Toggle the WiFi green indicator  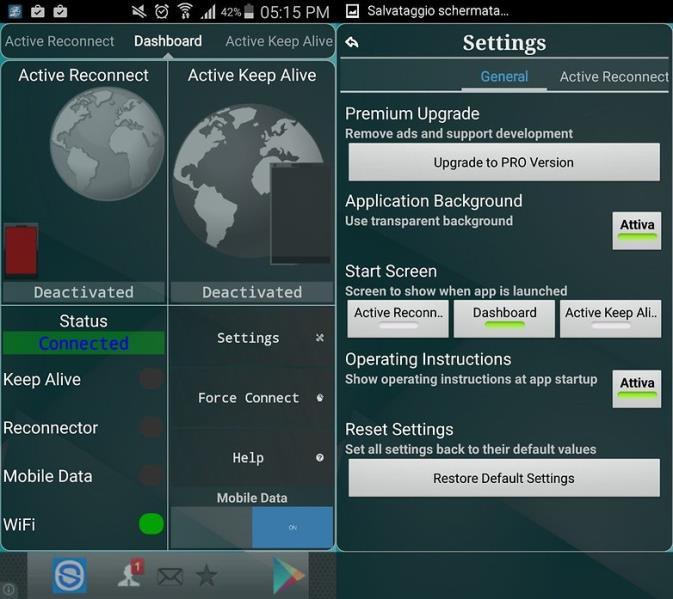(x=151, y=524)
